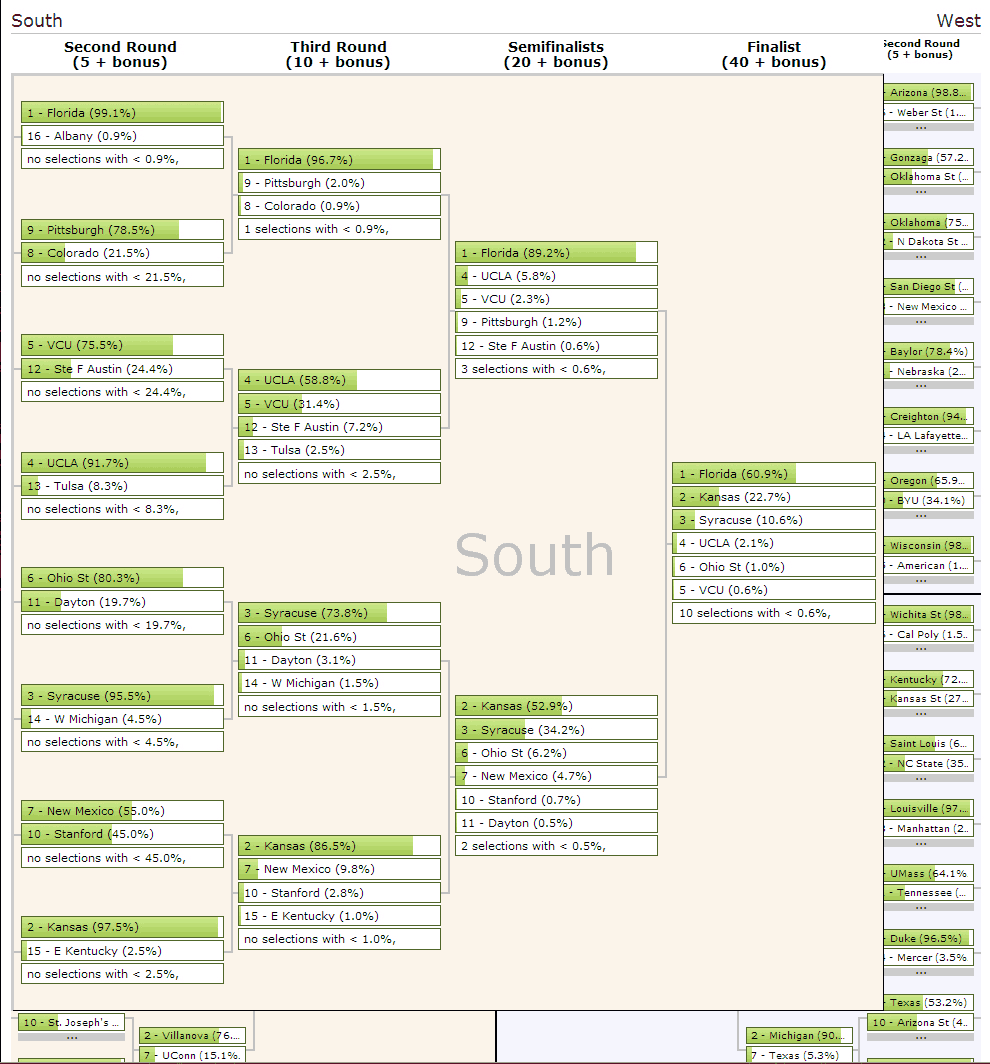Click the 2 - Michigan entry at bottom
The image size is (990, 1064).
click(799, 1036)
